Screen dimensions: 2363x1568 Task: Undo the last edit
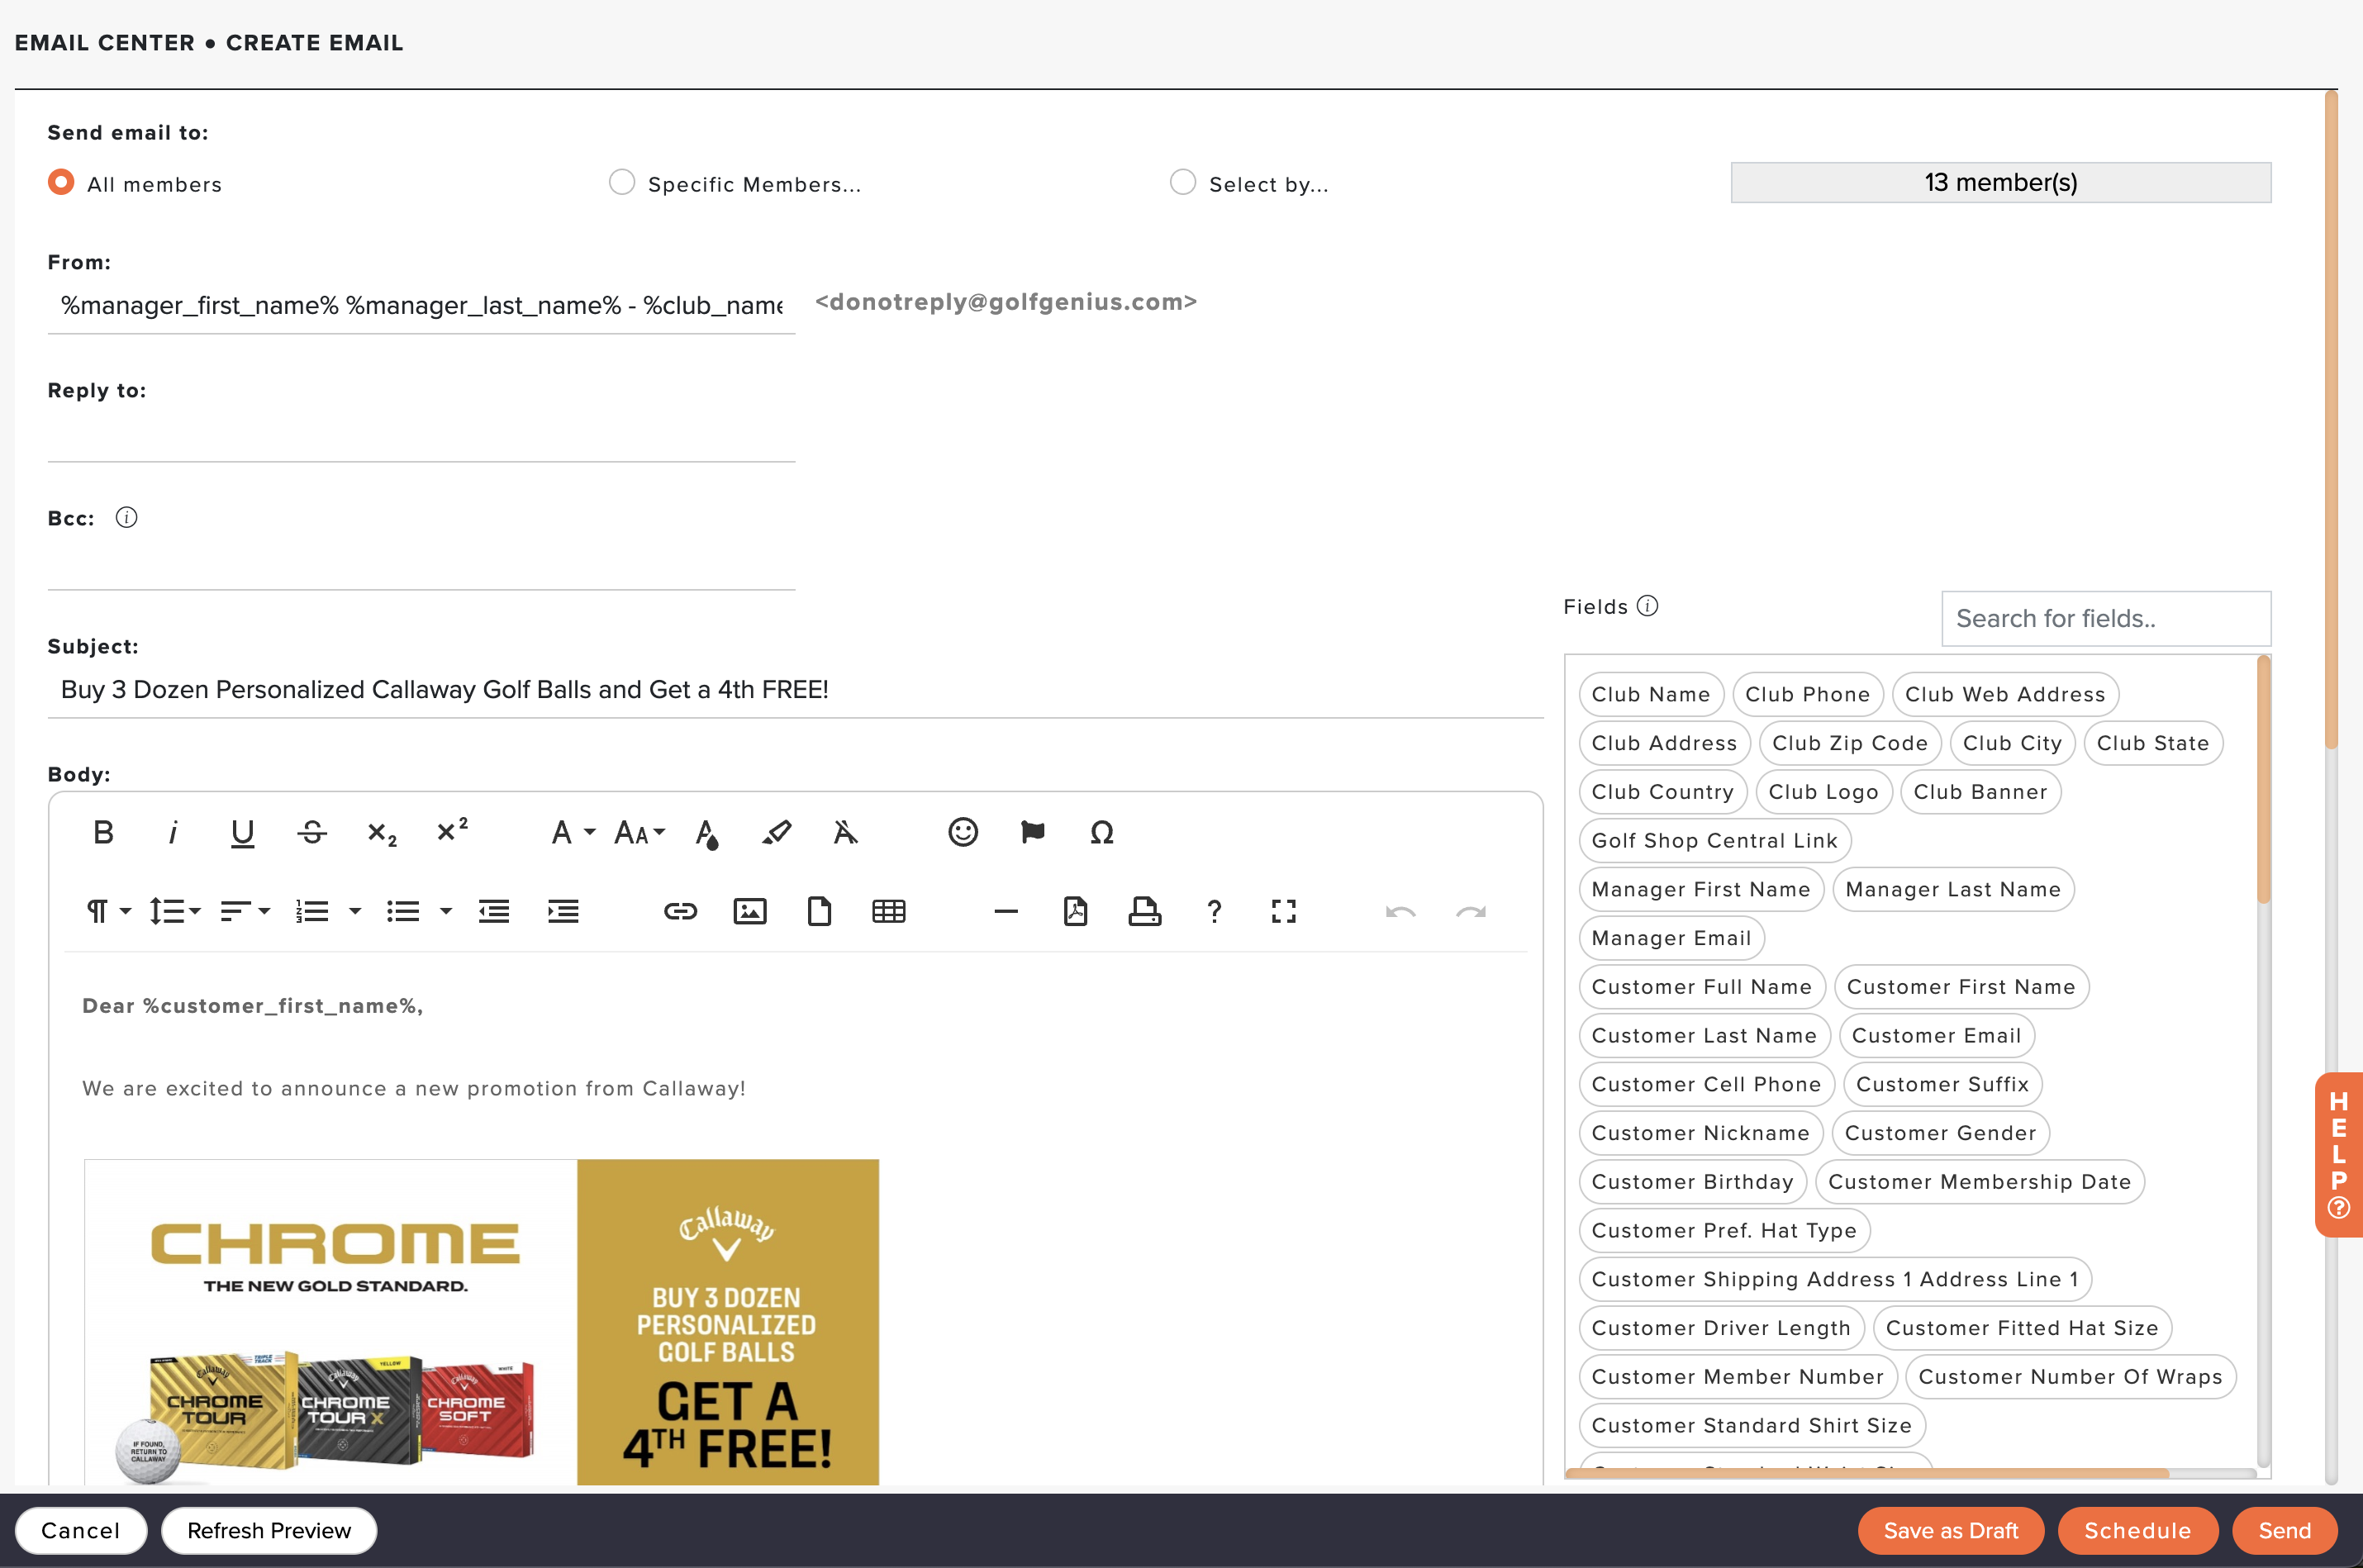click(x=1401, y=911)
